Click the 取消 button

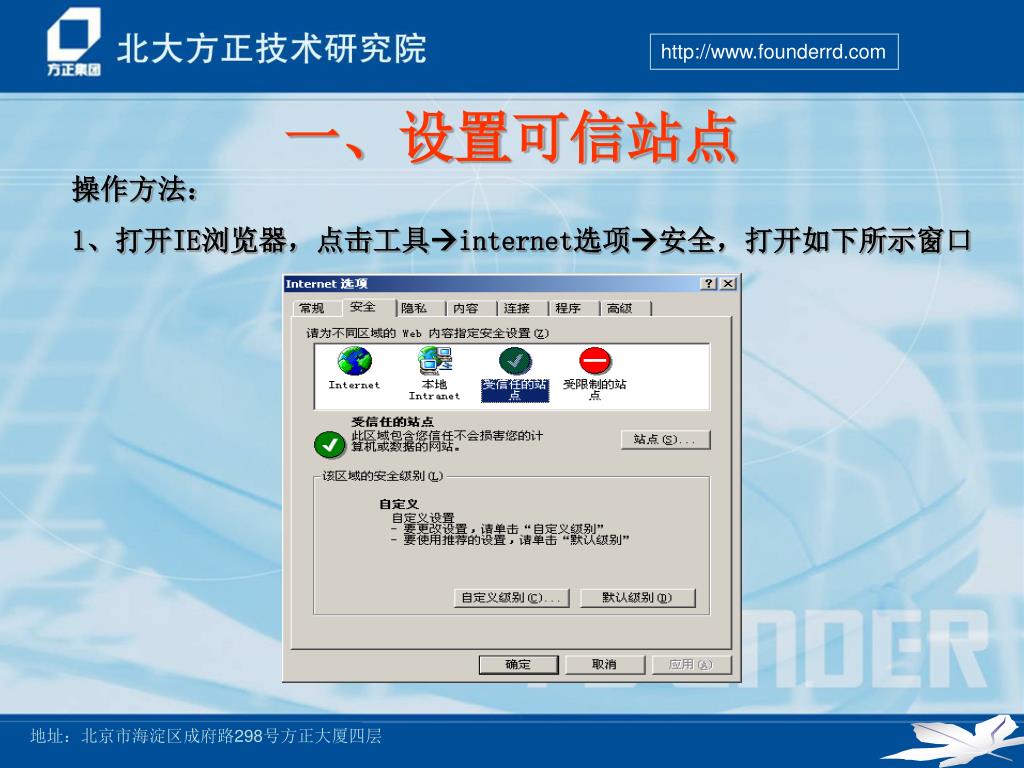click(605, 664)
